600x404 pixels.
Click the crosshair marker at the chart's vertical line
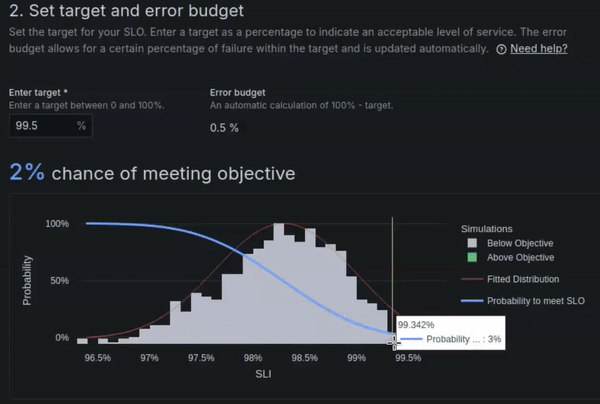[x=394, y=342]
